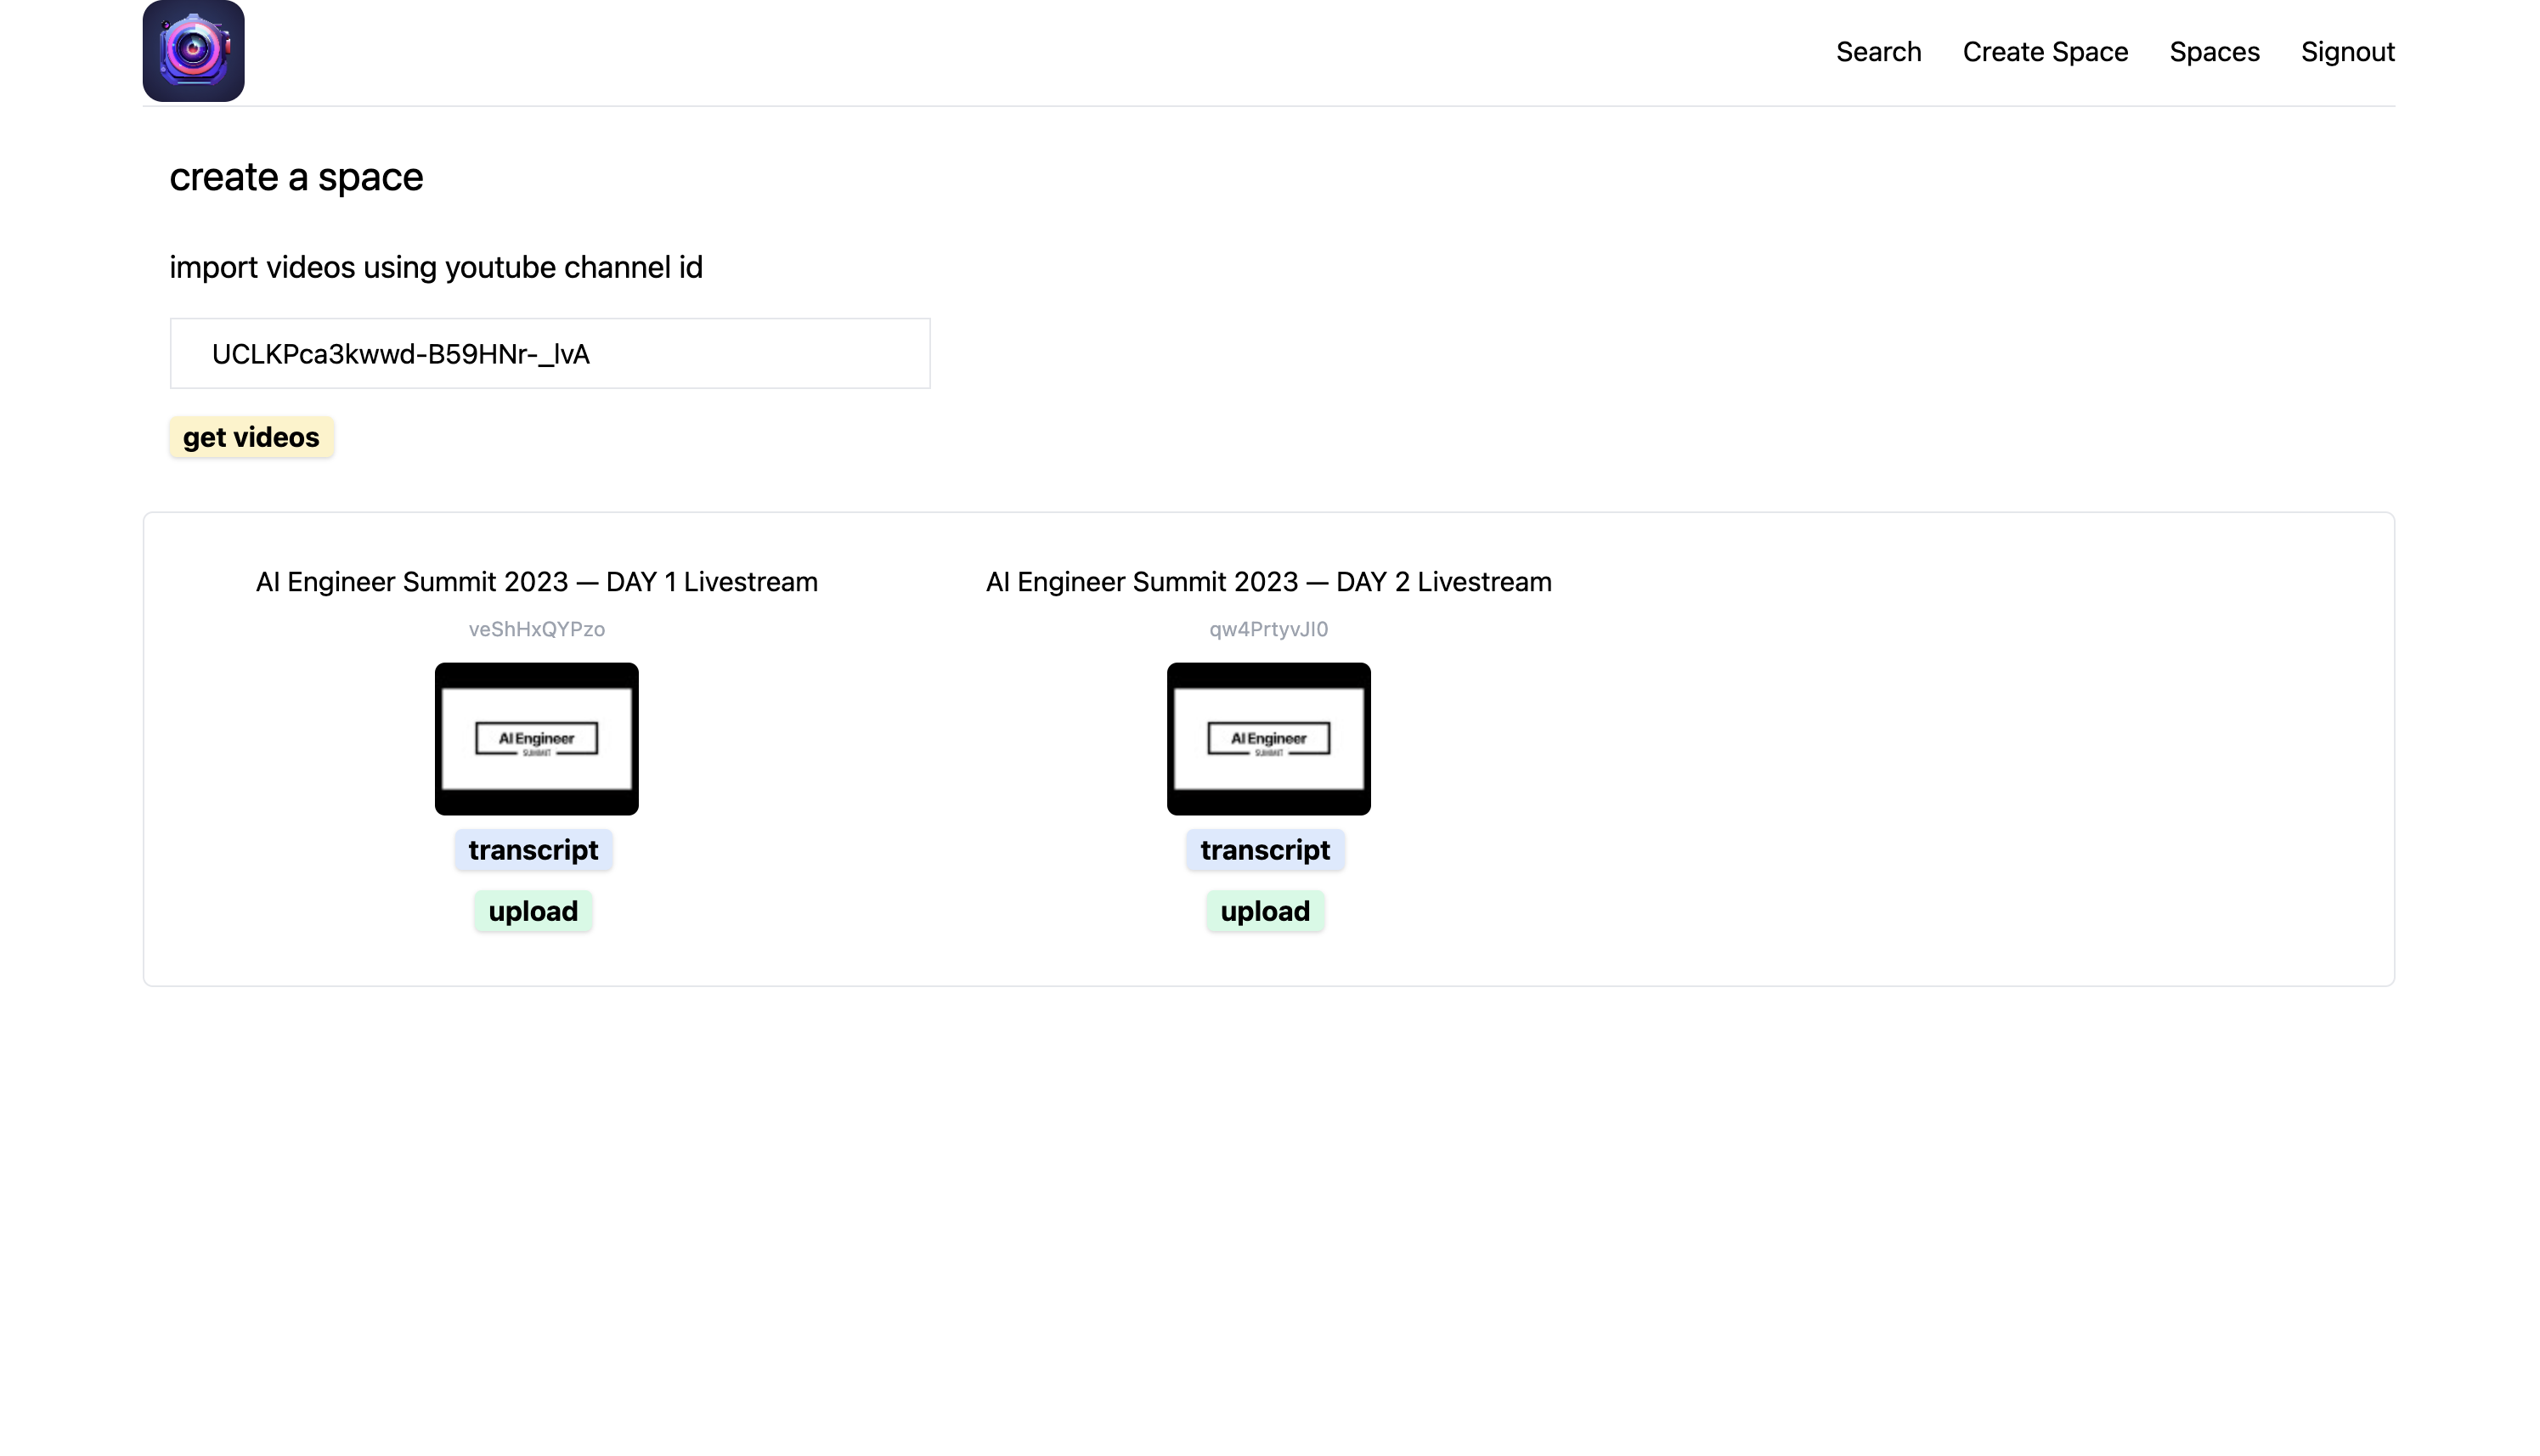Get transcript for DAY 2 Livestream

[x=1264, y=850]
